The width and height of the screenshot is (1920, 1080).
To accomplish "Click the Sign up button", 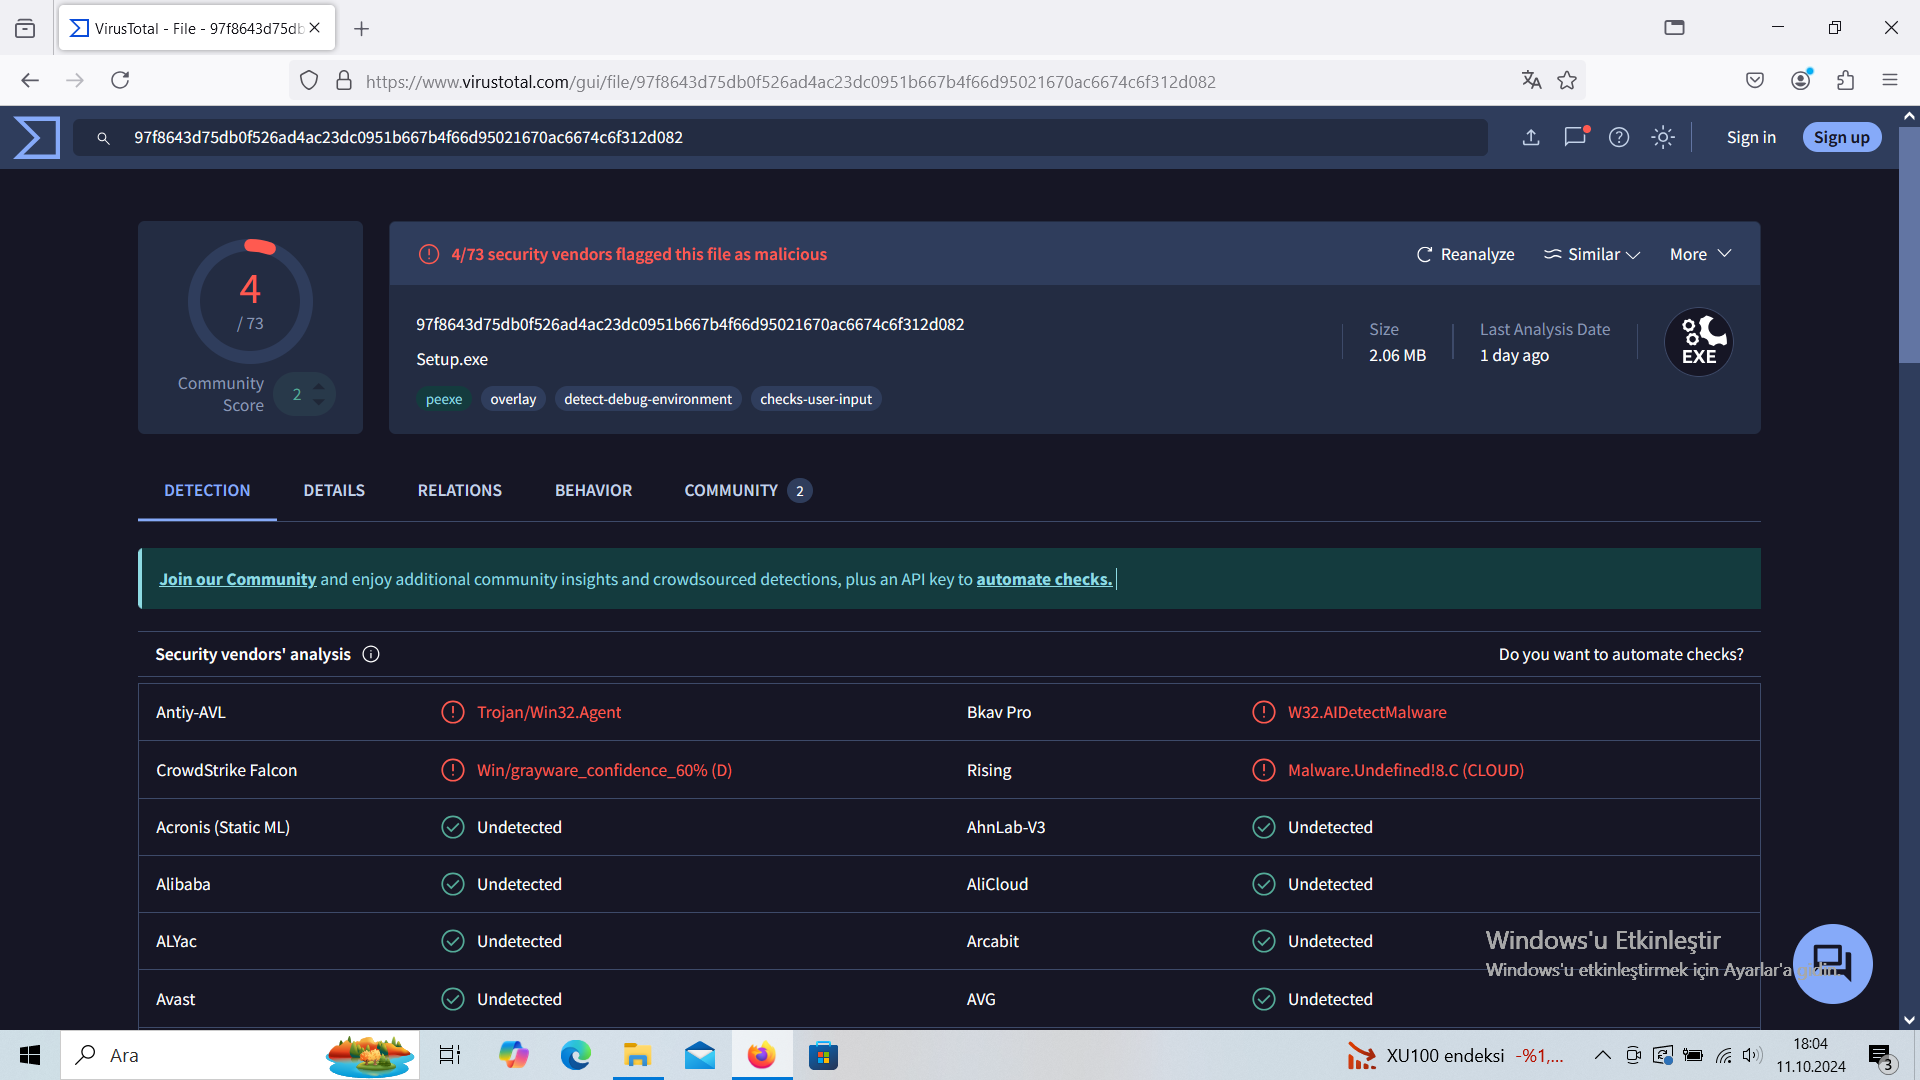I will point(1841,137).
